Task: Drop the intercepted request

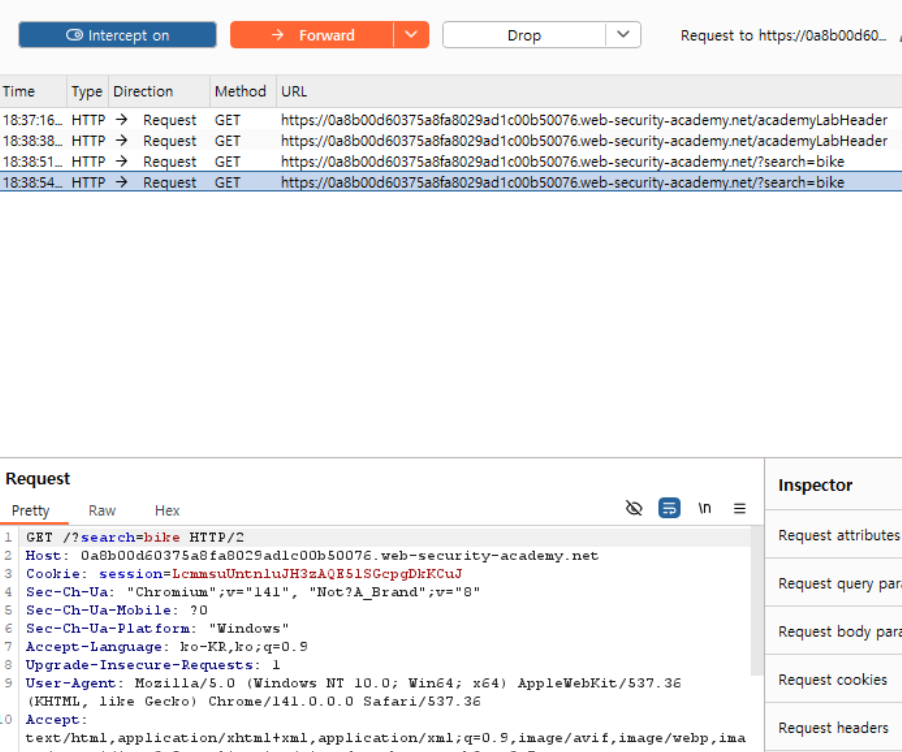Action: [x=524, y=35]
